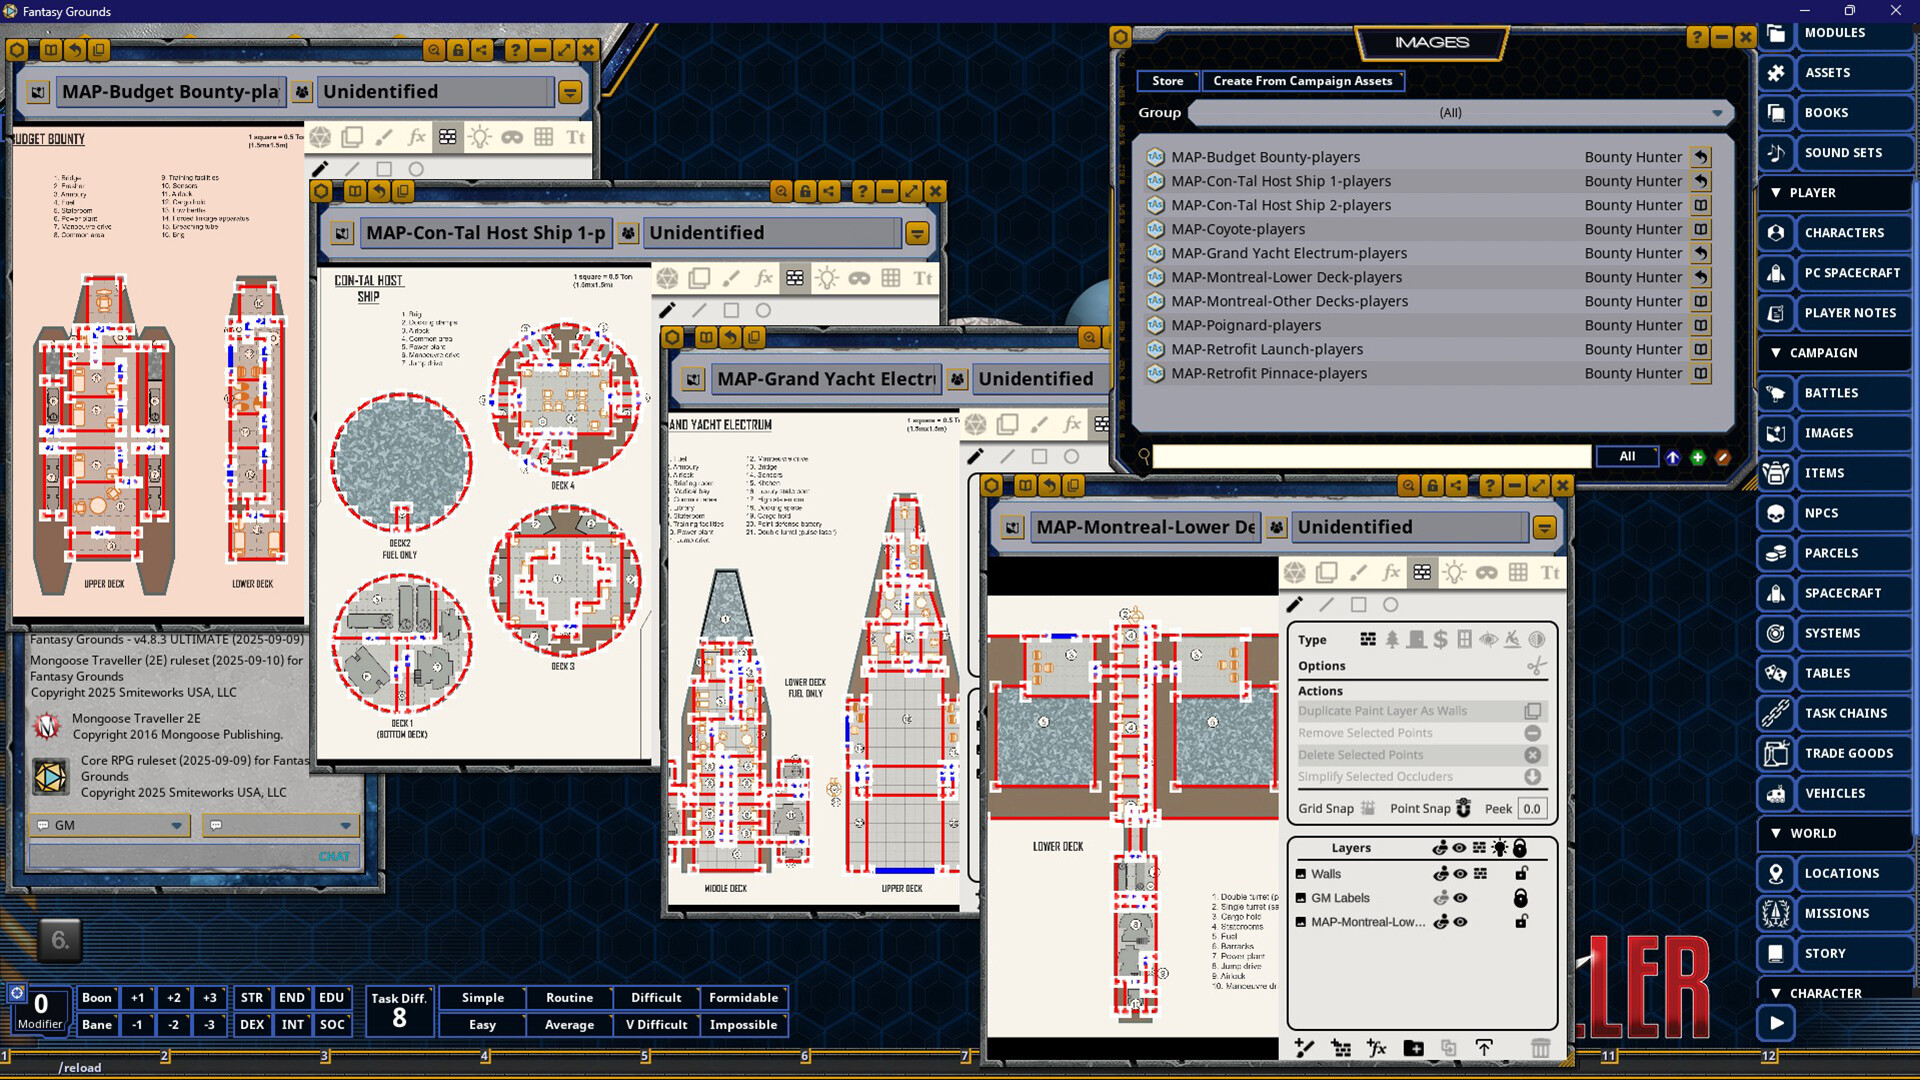This screenshot has height=1080, width=1920.
Task: Toggle Grid Snap option
Action: coord(1368,808)
